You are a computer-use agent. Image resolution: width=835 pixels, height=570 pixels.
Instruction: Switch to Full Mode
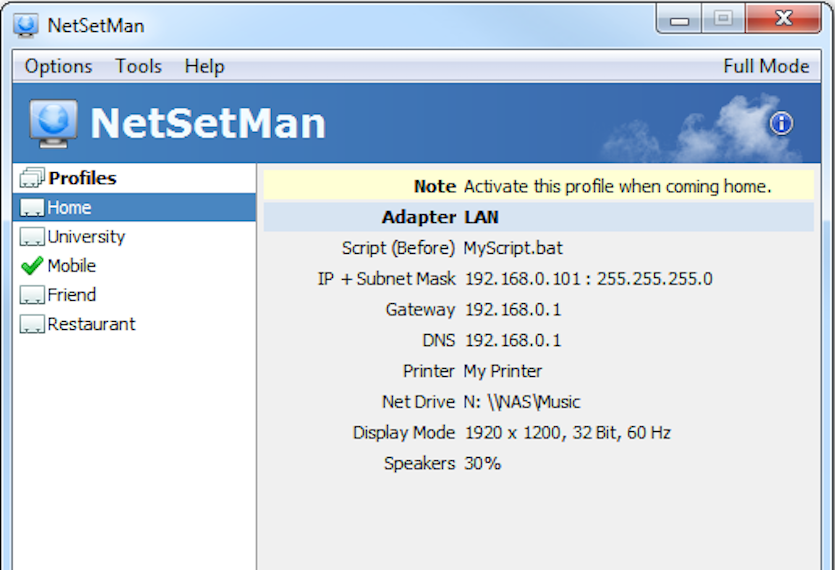click(x=766, y=67)
